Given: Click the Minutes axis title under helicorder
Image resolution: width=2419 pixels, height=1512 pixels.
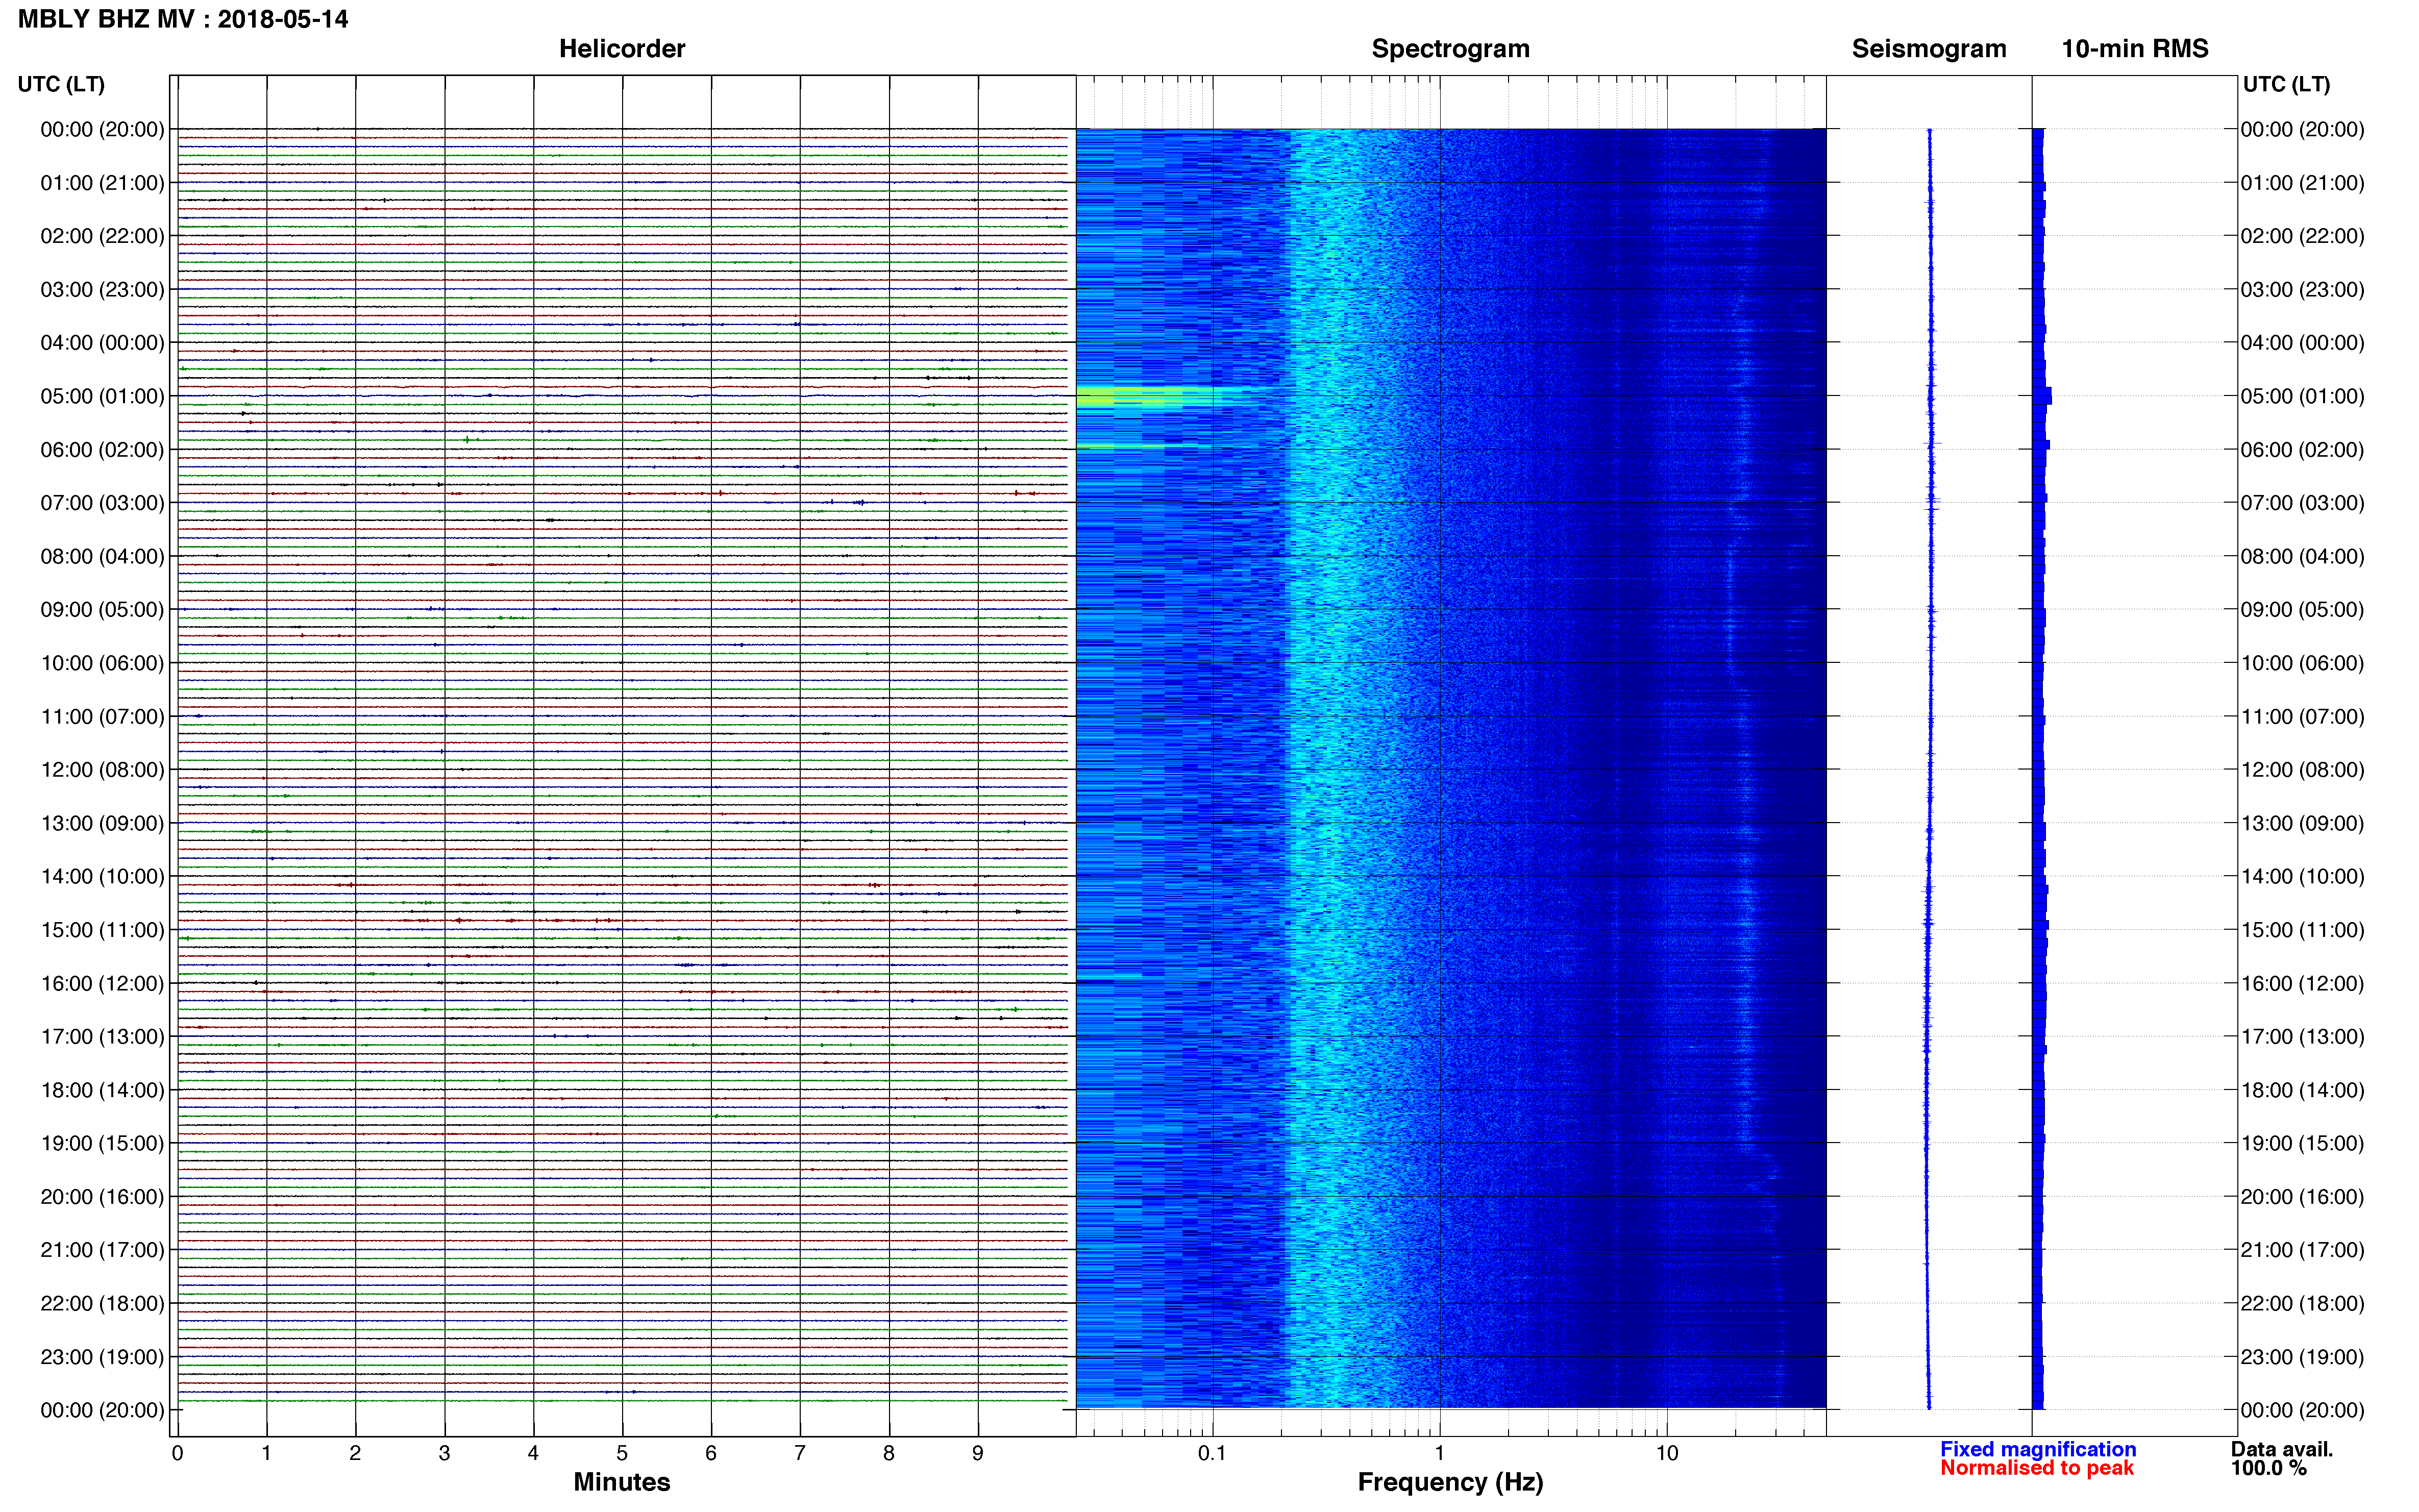Looking at the screenshot, I should (622, 1482).
